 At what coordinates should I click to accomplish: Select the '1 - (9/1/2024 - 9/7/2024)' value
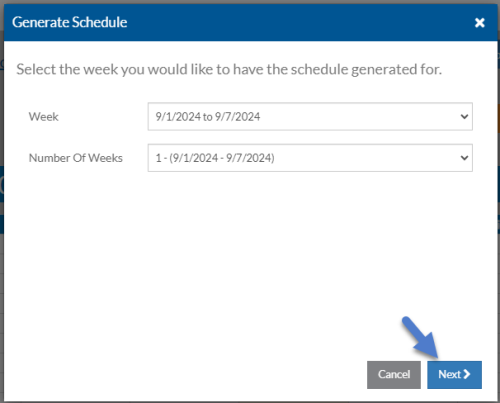pos(215,158)
